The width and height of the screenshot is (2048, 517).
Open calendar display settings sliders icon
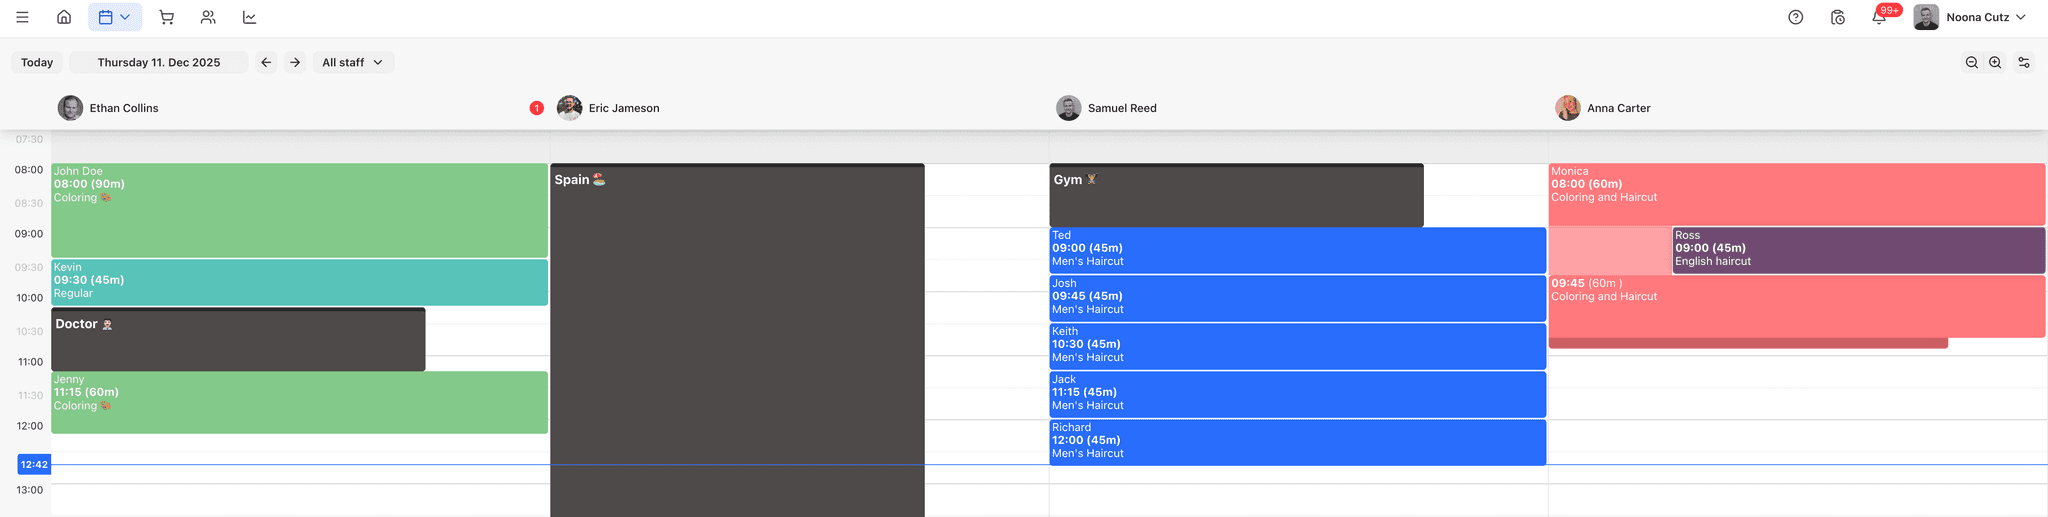point(2024,62)
